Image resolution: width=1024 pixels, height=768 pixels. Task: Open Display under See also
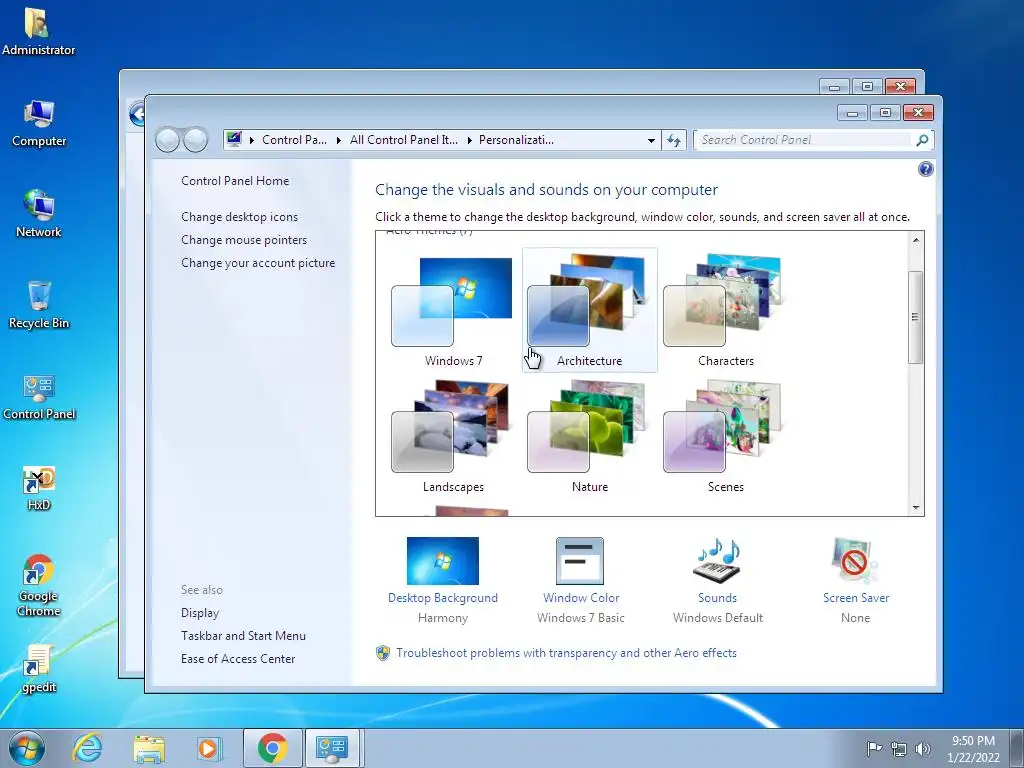(200, 613)
